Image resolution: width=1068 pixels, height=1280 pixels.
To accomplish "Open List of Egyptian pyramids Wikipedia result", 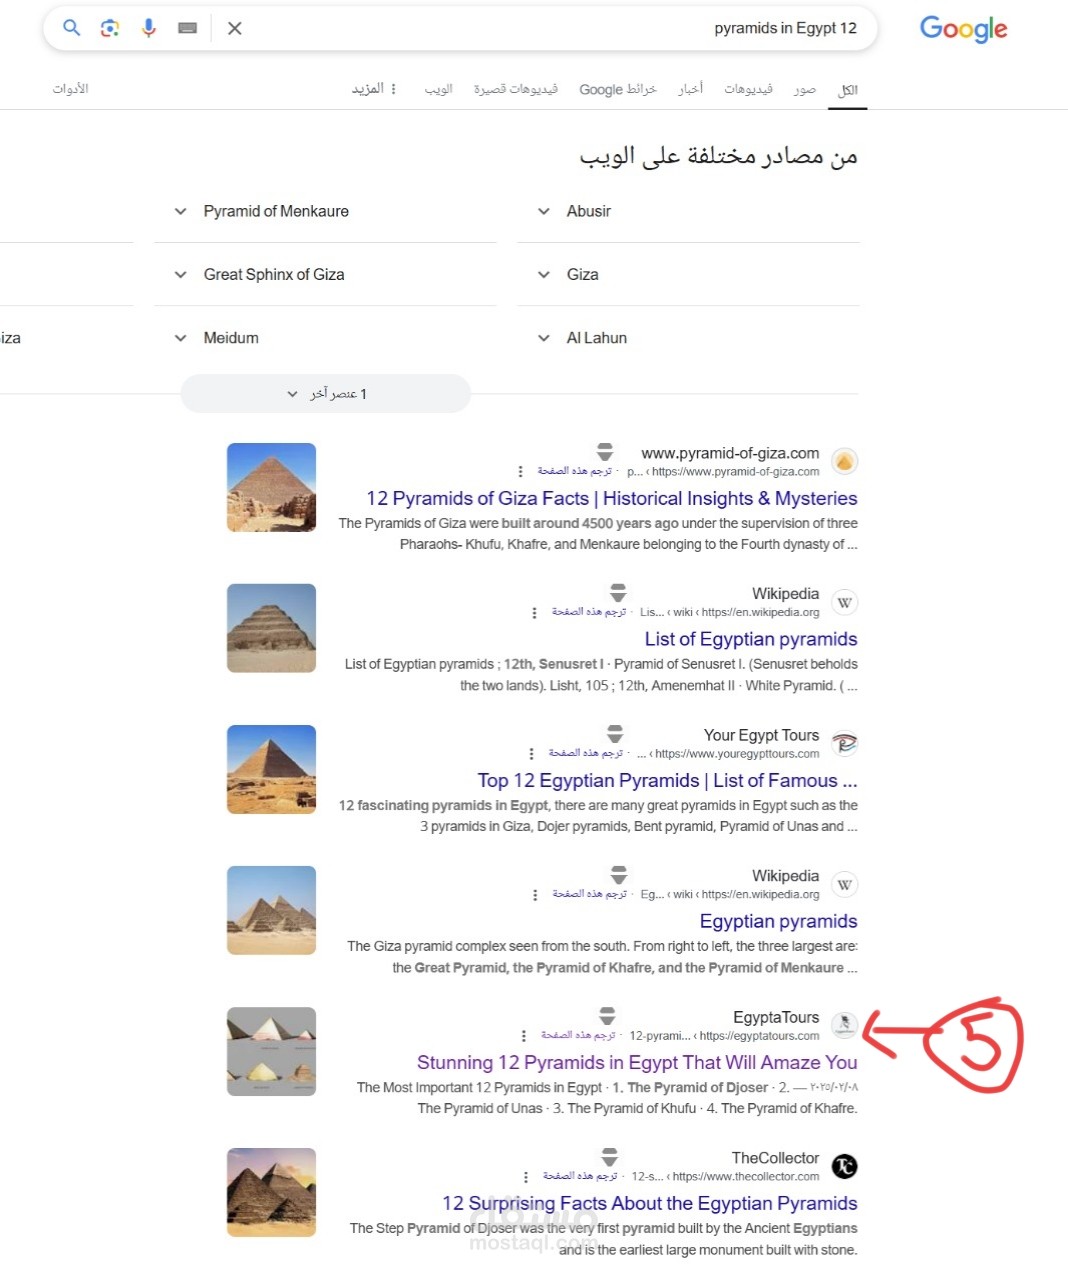I will [751, 639].
